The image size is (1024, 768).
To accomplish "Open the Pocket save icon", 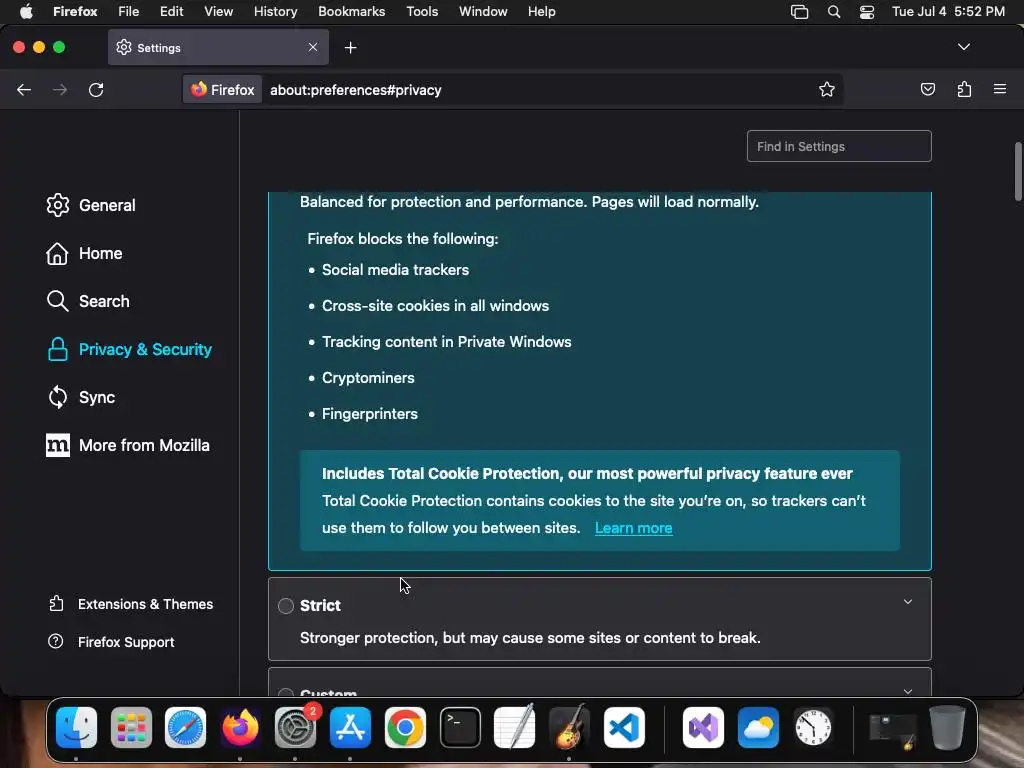I will pyautogui.click(x=927, y=89).
